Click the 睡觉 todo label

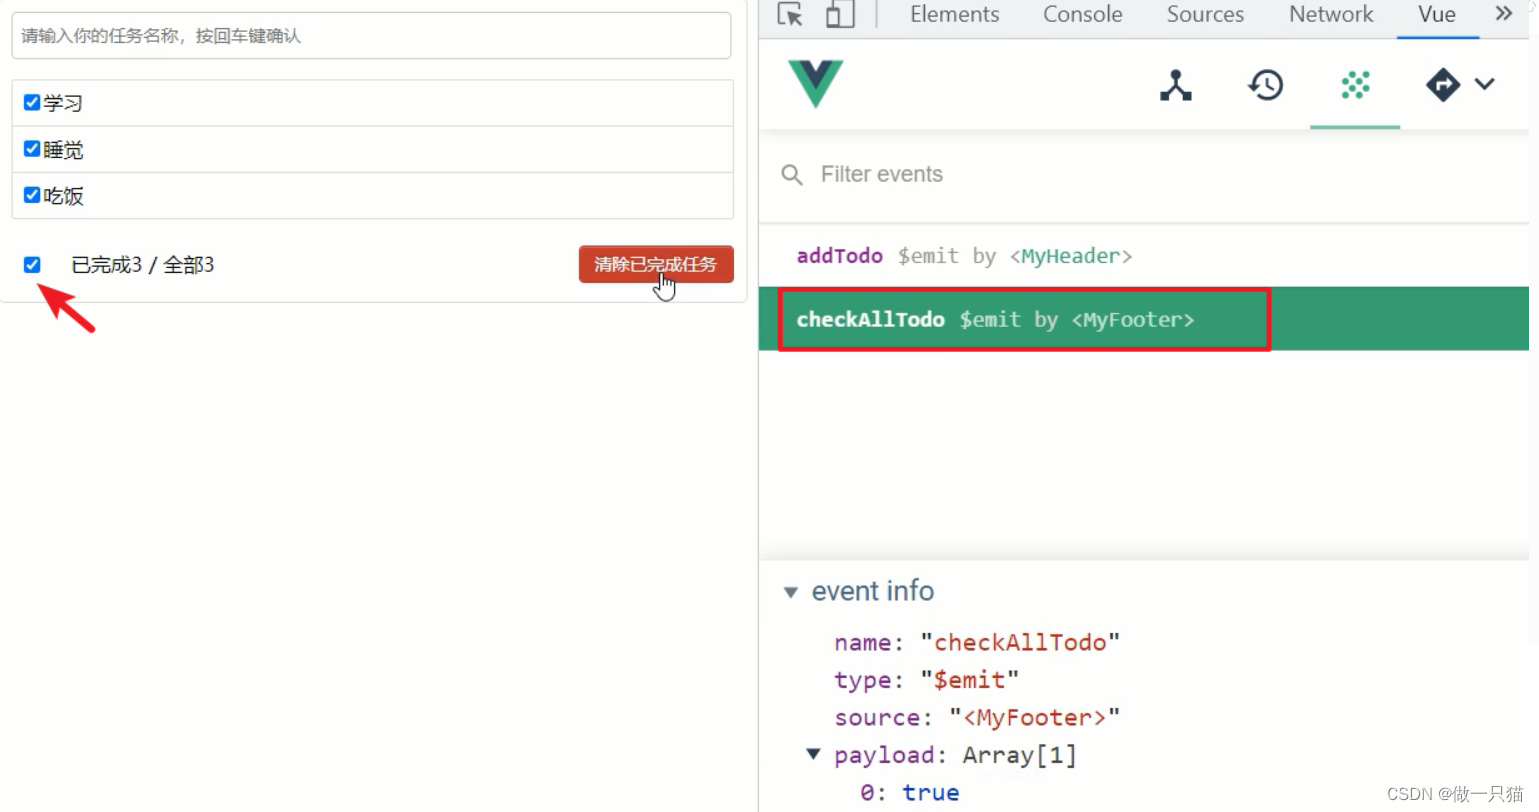[x=63, y=150]
